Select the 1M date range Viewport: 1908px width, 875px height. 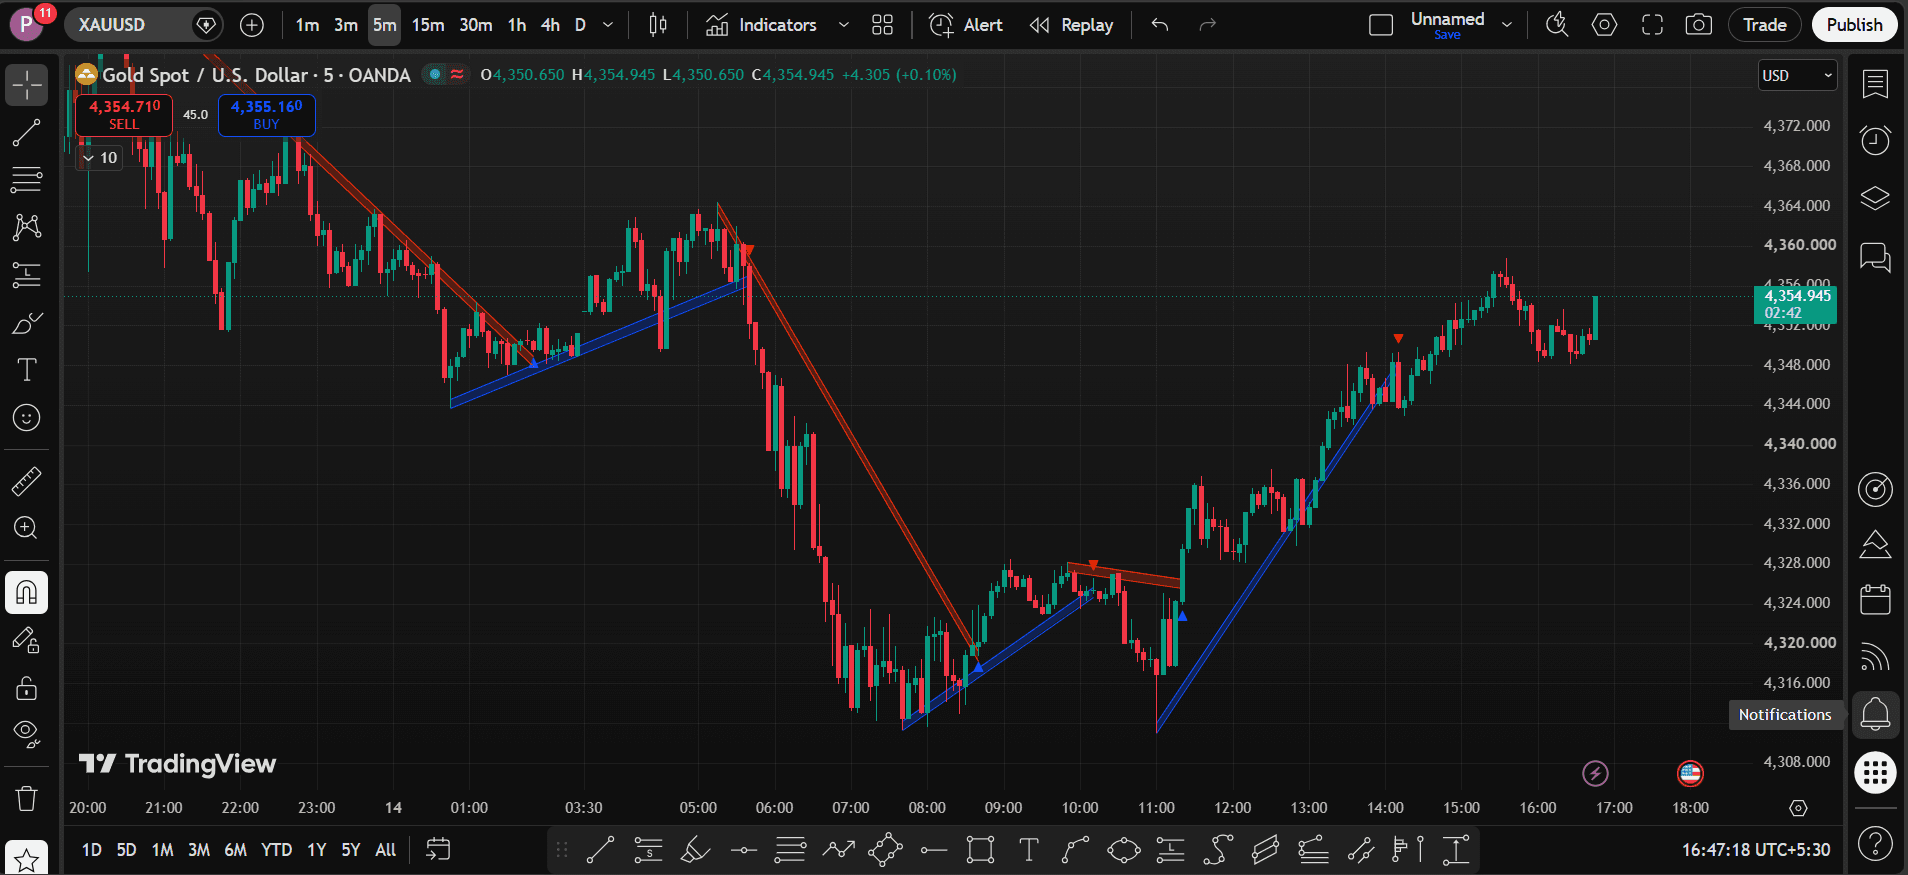click(163, 850)
